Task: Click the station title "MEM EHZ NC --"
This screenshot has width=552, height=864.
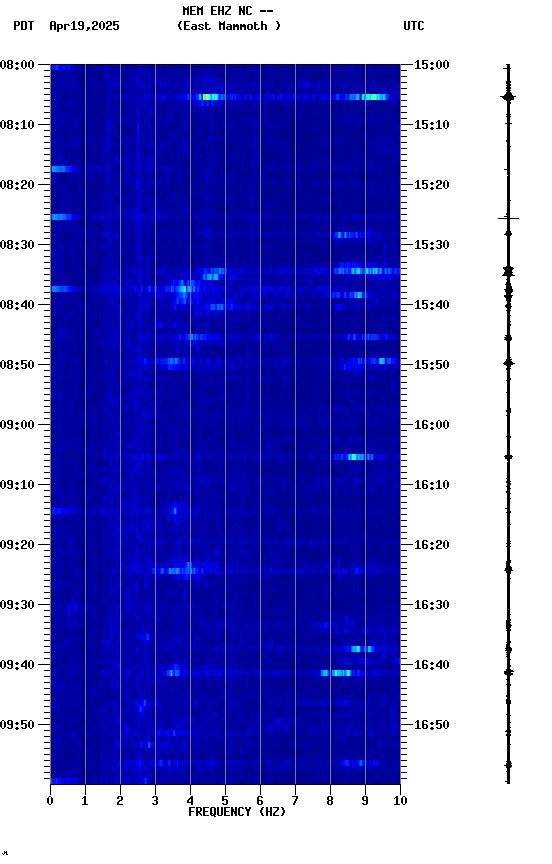Action: 228,11
